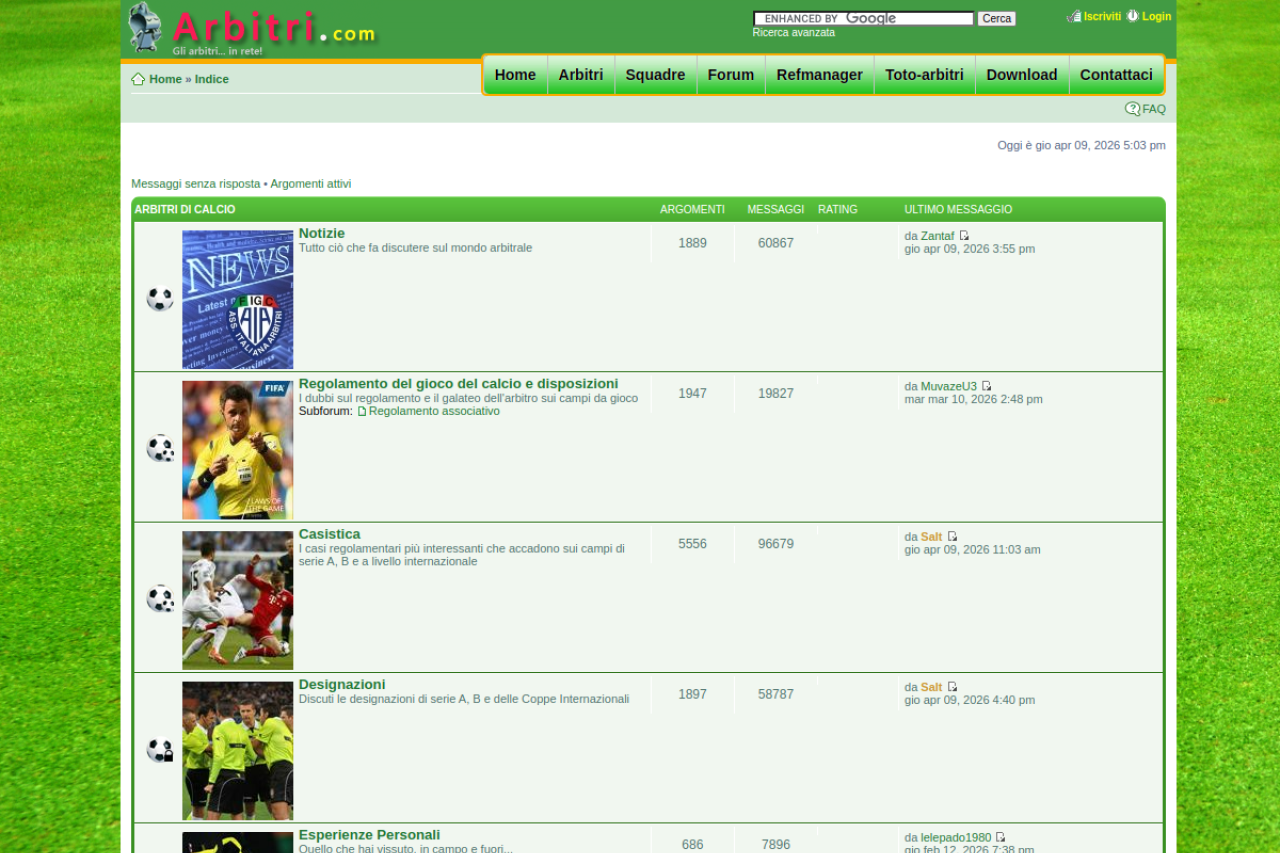
Task: Click the Designazioni referees thumbnail image
Action: (x=238, y=751)
